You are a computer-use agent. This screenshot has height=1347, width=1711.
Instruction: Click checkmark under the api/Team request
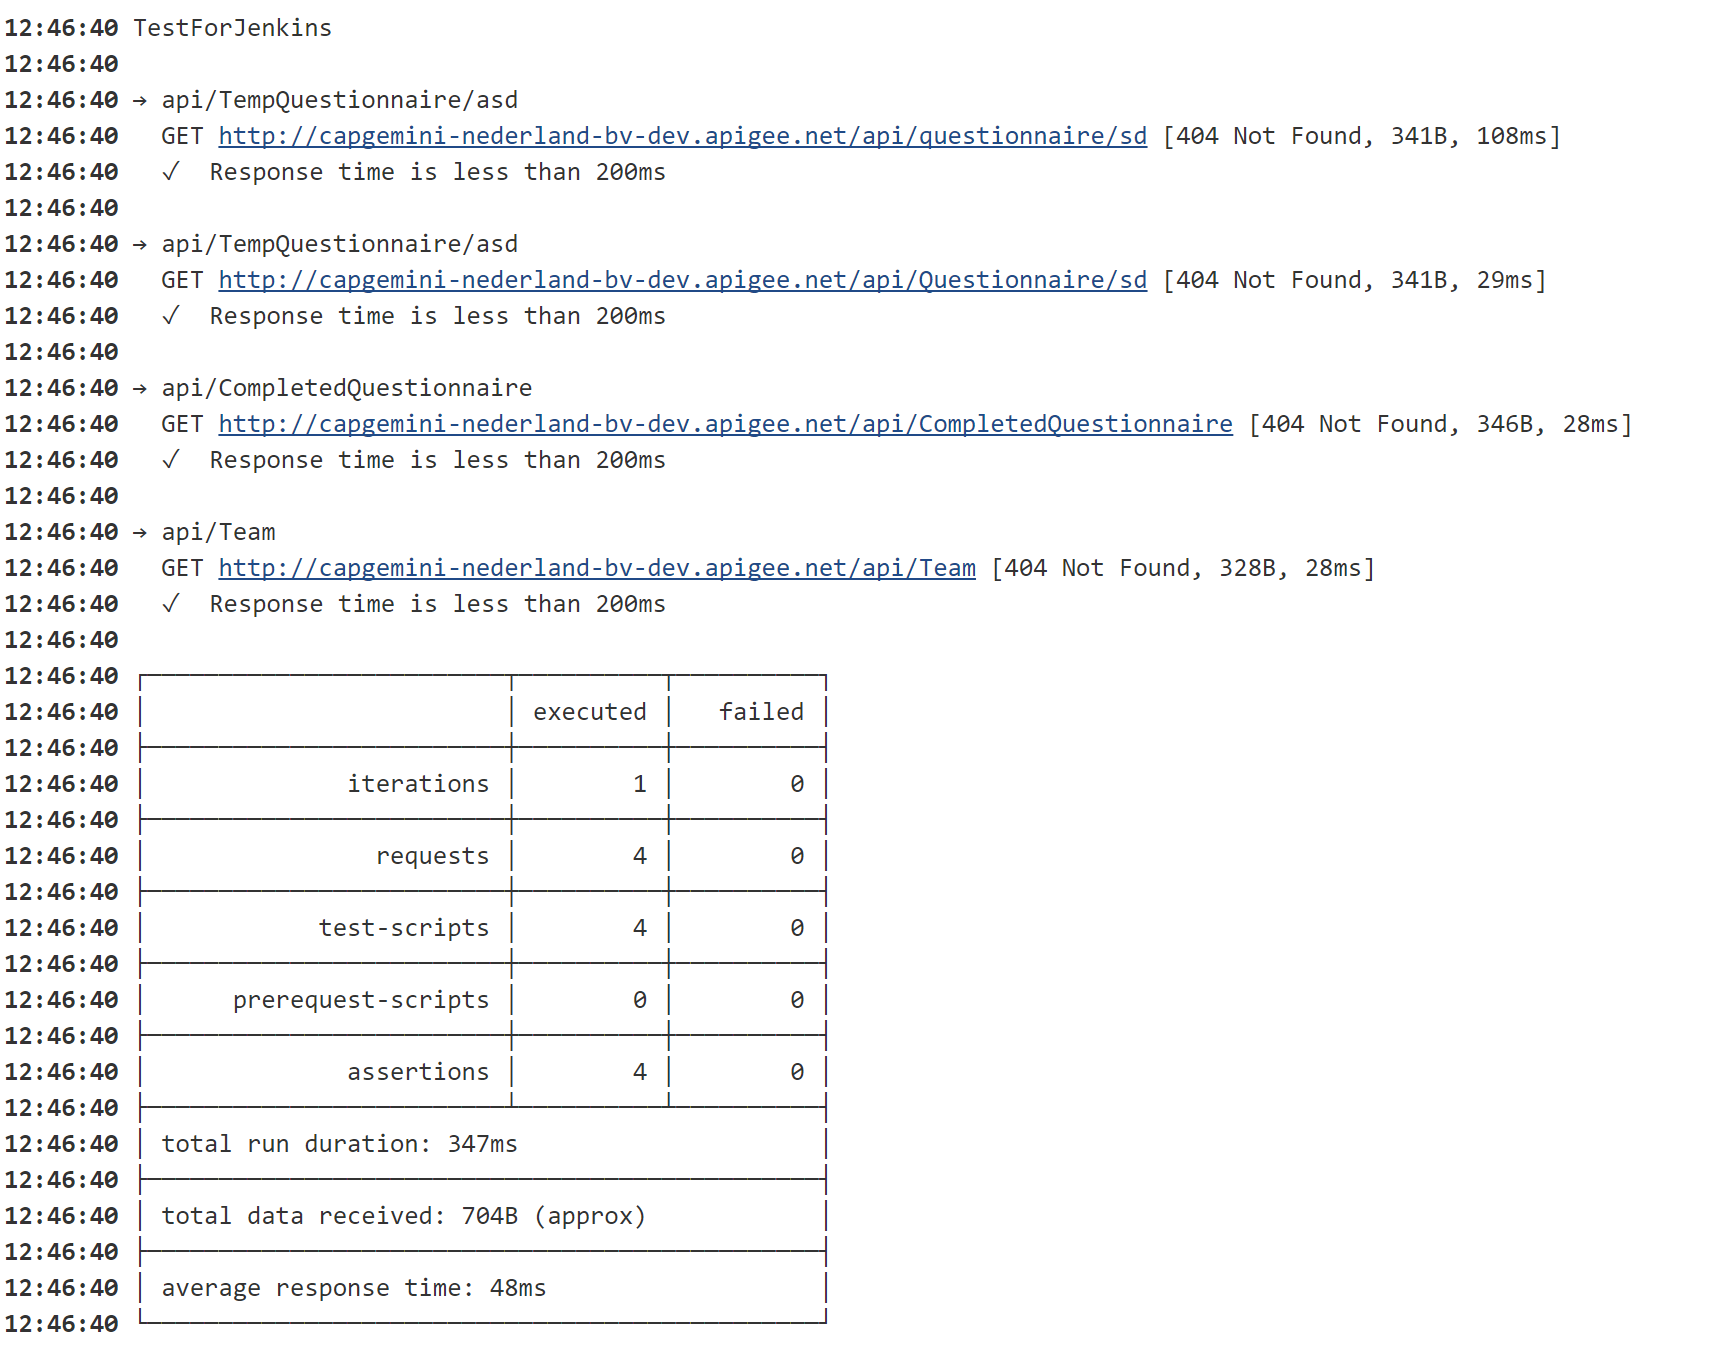pyautogui.click(x=171, y=604)
